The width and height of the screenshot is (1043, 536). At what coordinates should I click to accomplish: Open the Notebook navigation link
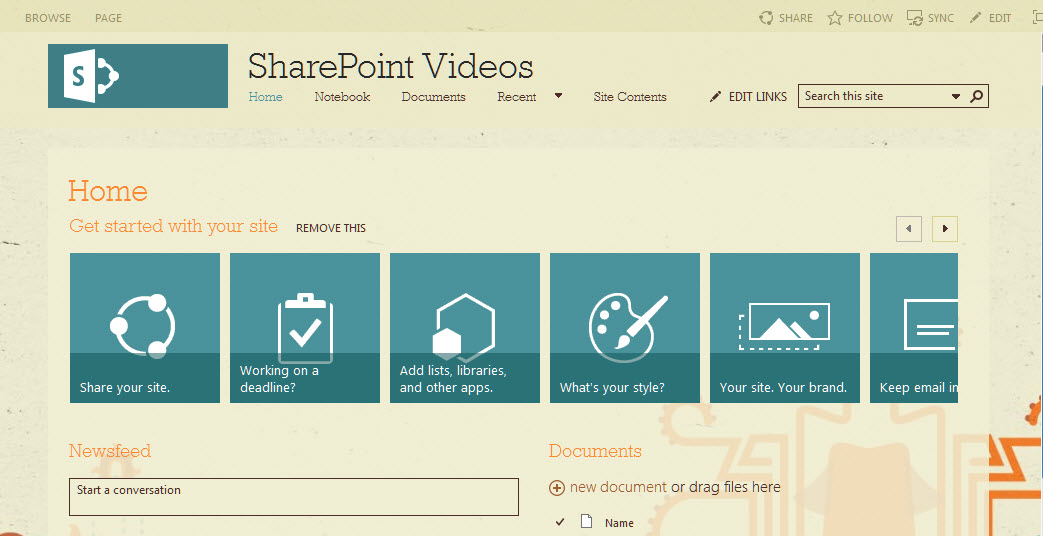click(x=342, y=96)
